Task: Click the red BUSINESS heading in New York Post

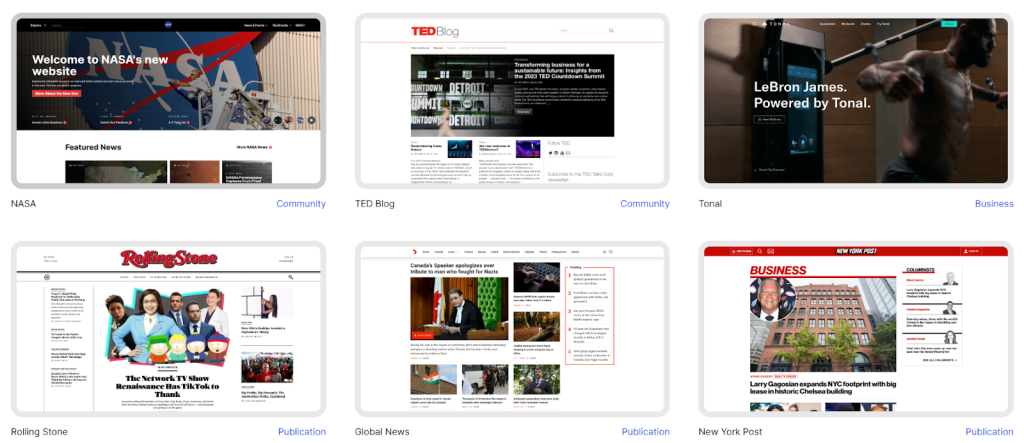Action: (778, 271)
